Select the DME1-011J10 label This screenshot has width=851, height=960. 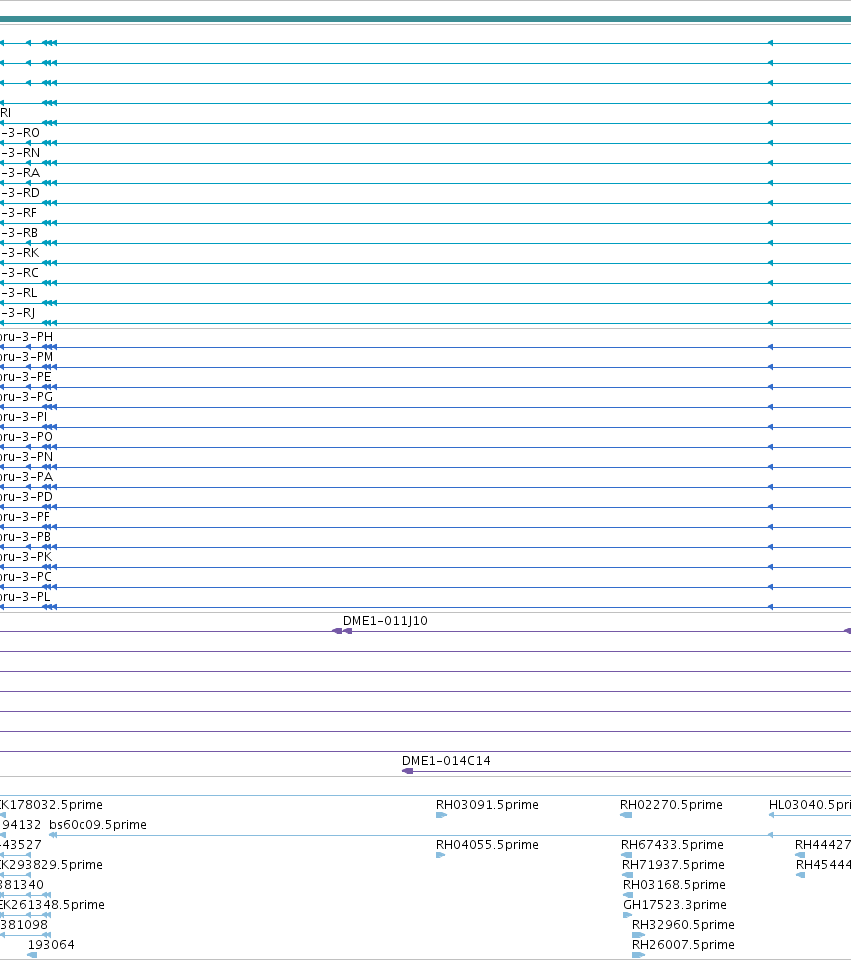pos(385,621)
